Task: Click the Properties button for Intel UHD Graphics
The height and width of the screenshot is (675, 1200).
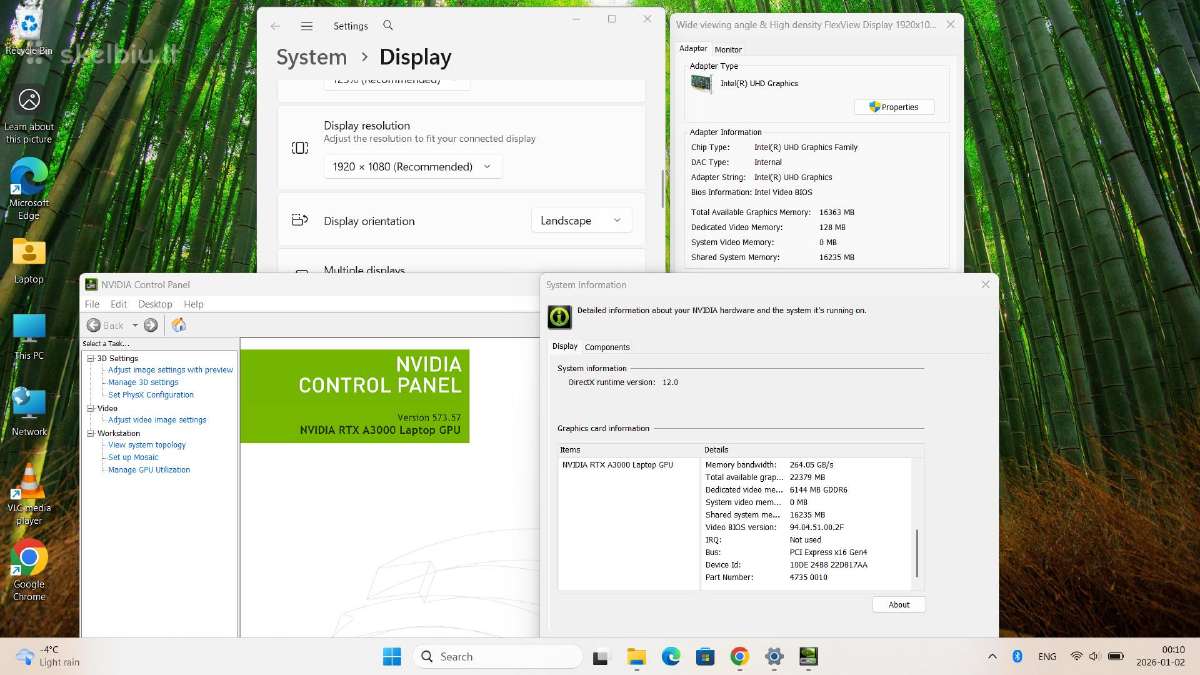Action: [x=894, y=107]
